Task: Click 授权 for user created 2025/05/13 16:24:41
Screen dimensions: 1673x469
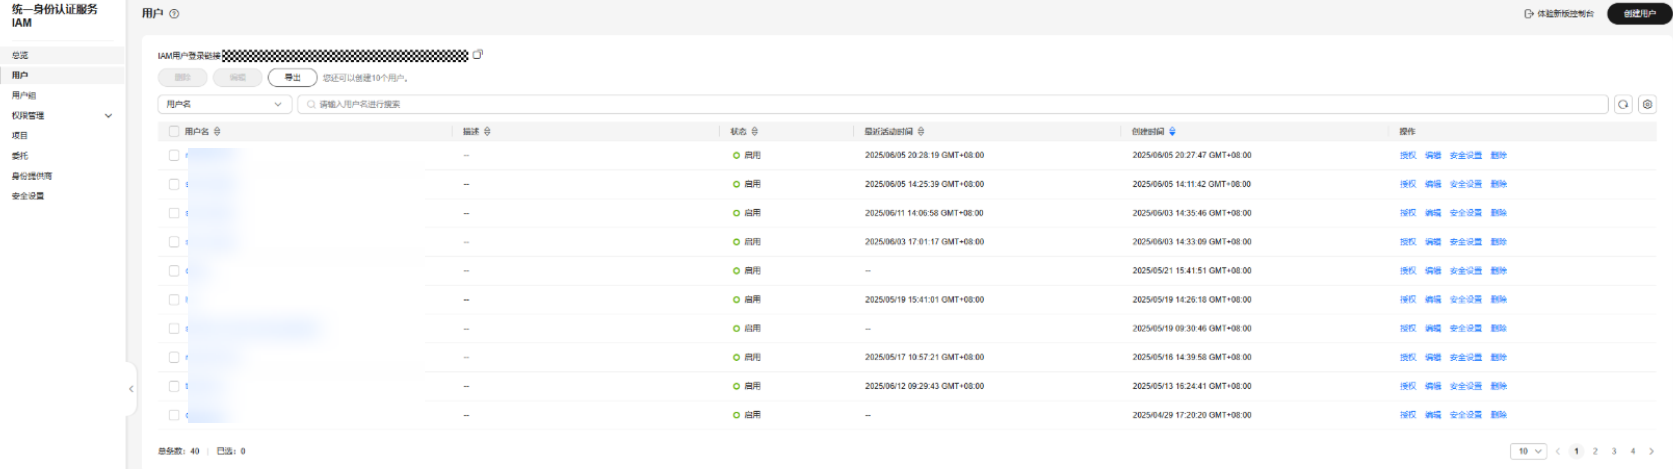Action: pos(1408,386)
